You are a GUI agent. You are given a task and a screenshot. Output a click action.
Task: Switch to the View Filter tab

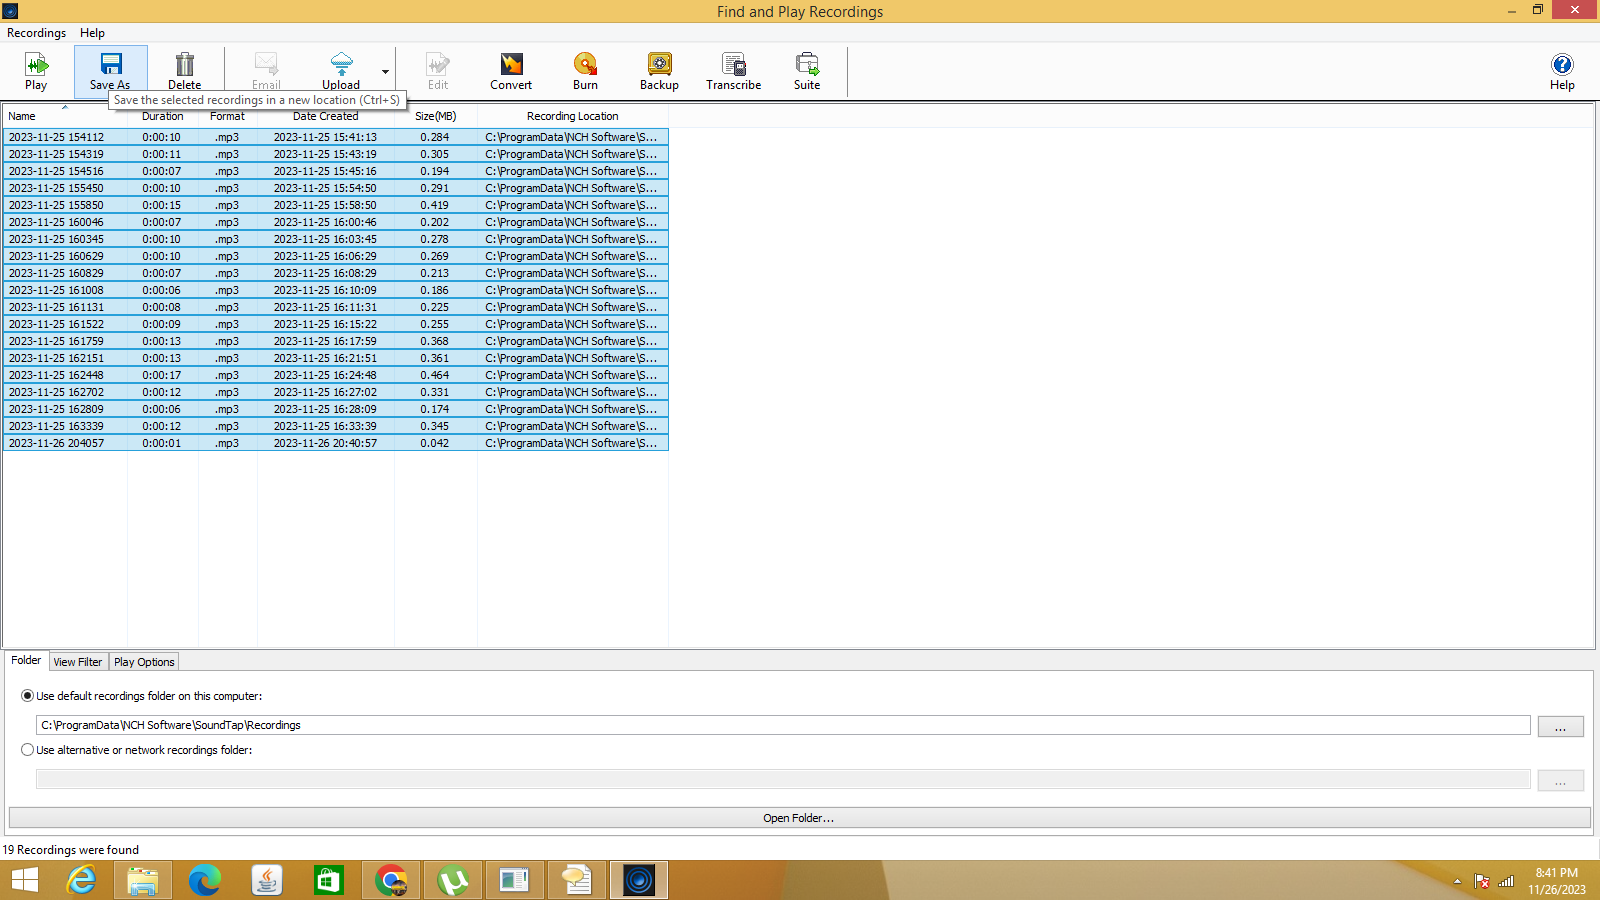(x=77, y=661)
